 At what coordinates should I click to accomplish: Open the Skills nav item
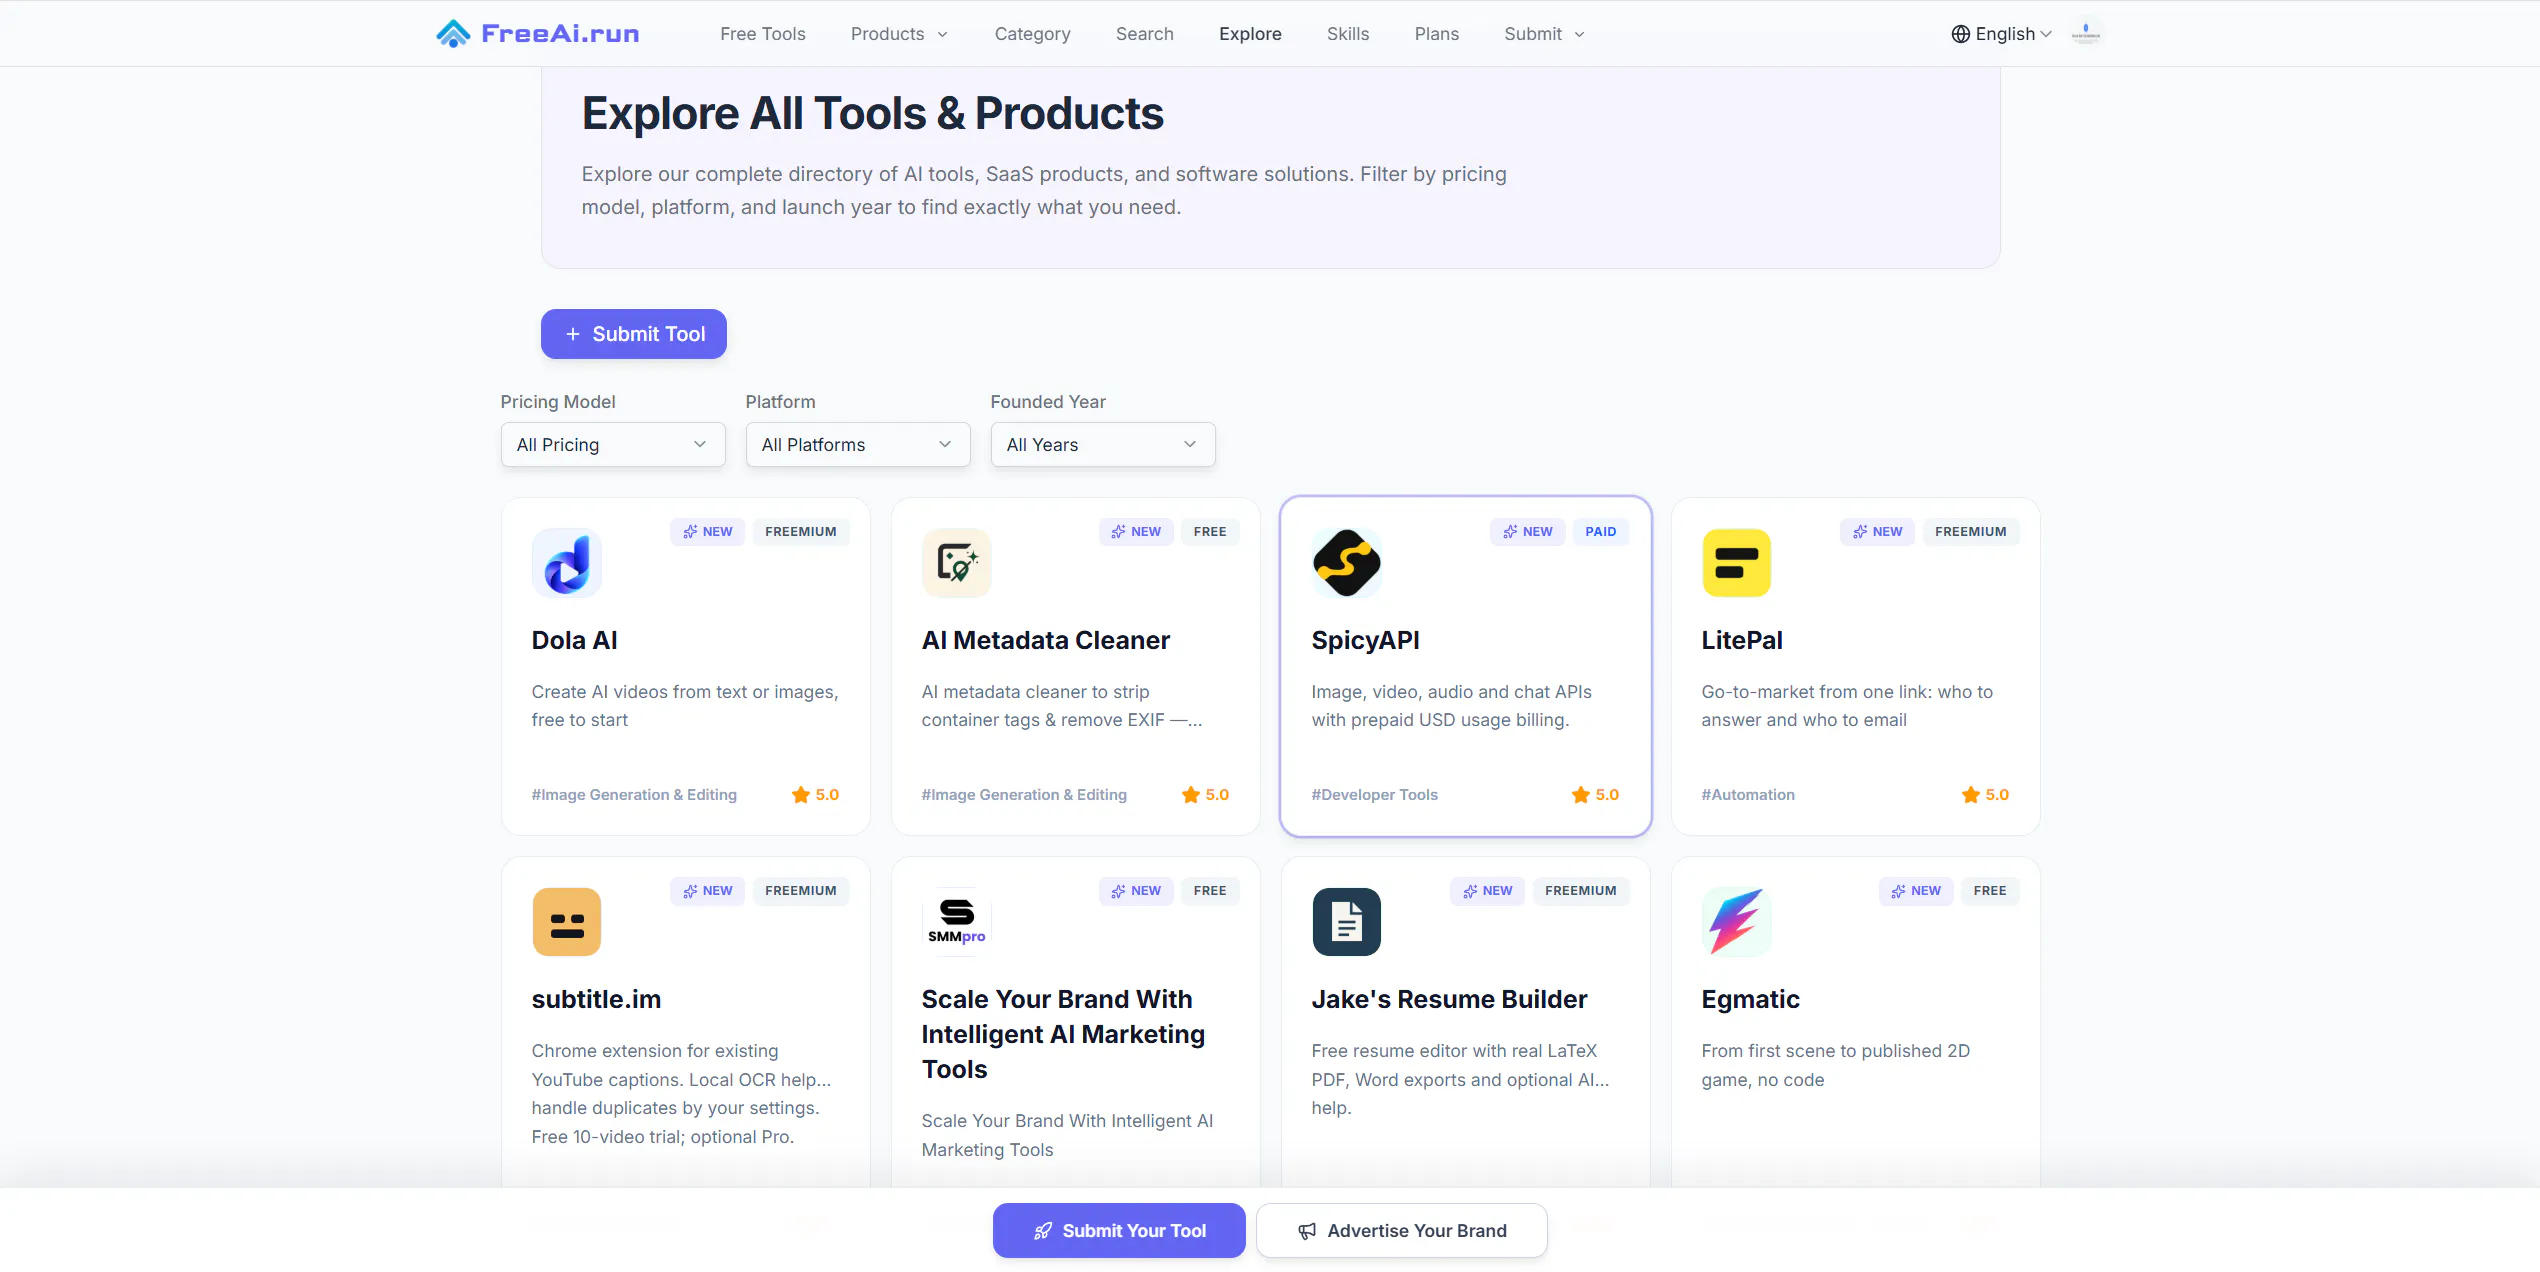pyautogui.click(x=1348, y=34)
